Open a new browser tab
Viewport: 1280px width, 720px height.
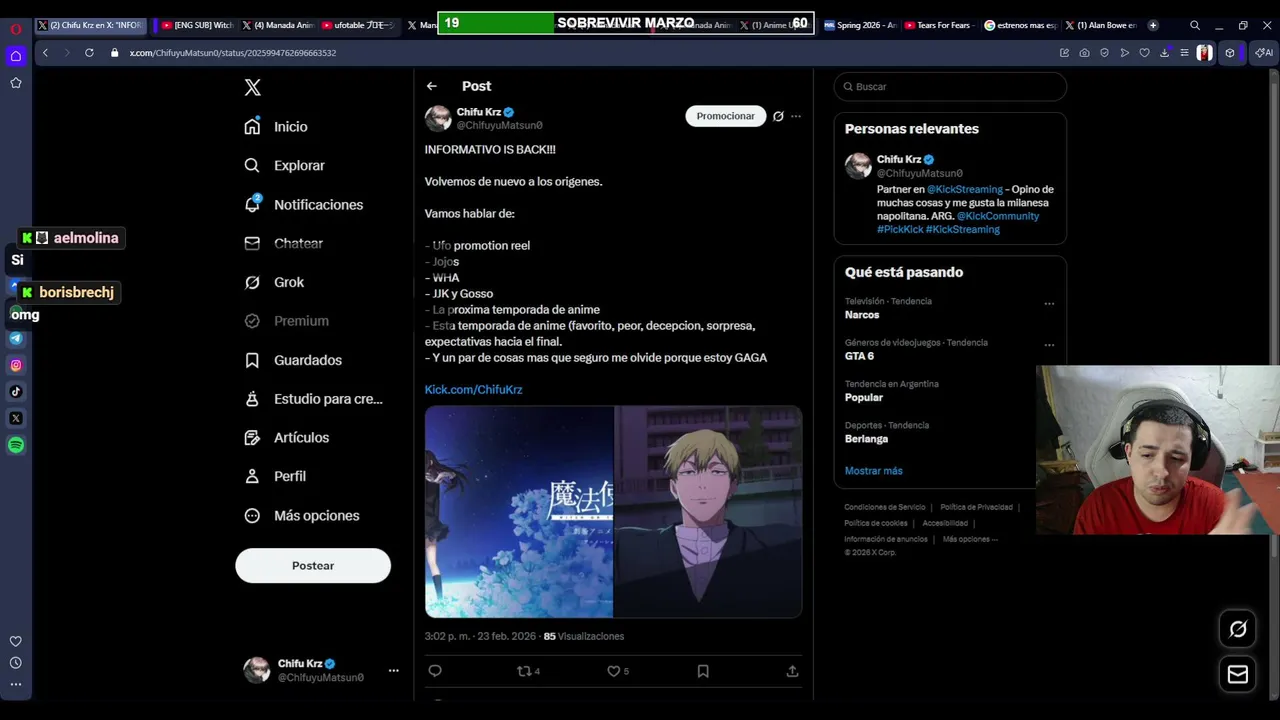[1153, 25]
